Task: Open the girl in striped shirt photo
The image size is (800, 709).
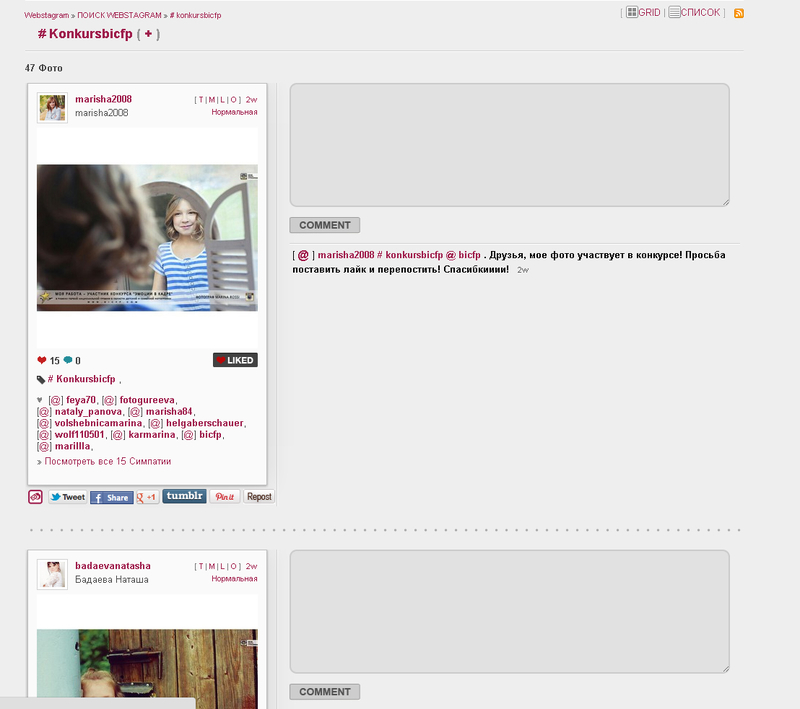Action: (x=147, y=238)
